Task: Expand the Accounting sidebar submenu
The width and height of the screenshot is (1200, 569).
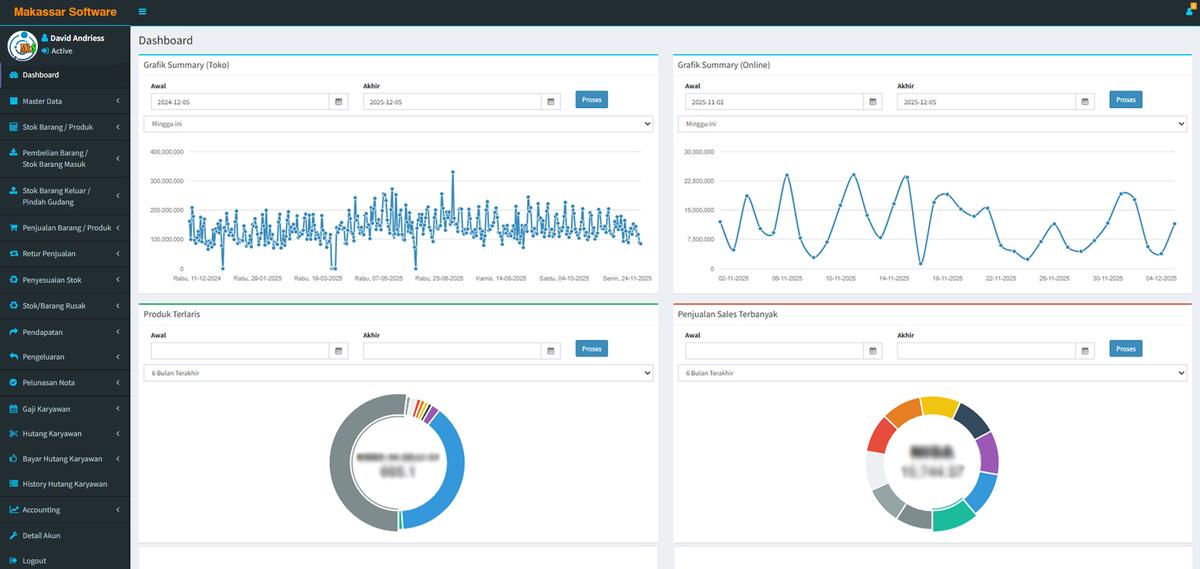Action: pyautogui.click(x=65, y=510)
